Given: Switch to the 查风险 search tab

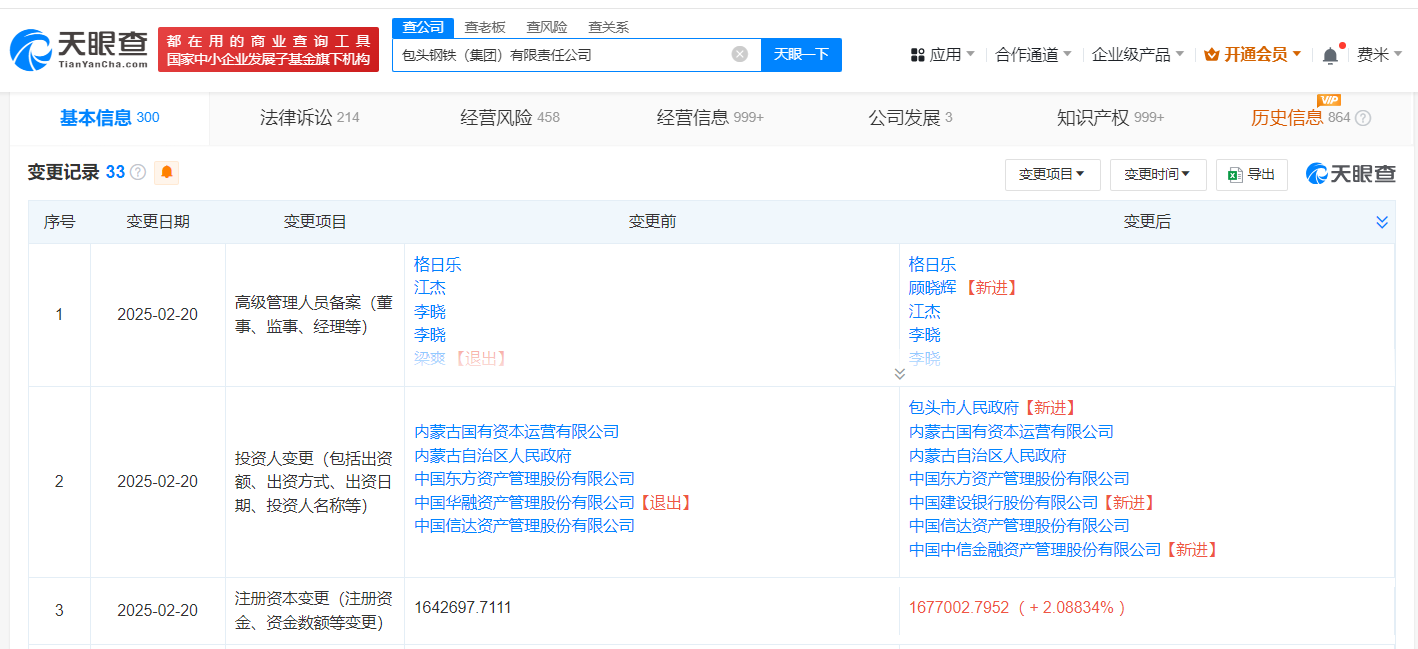Looking at the screenshot, I should pyautogui.click(x=547, y=28).
